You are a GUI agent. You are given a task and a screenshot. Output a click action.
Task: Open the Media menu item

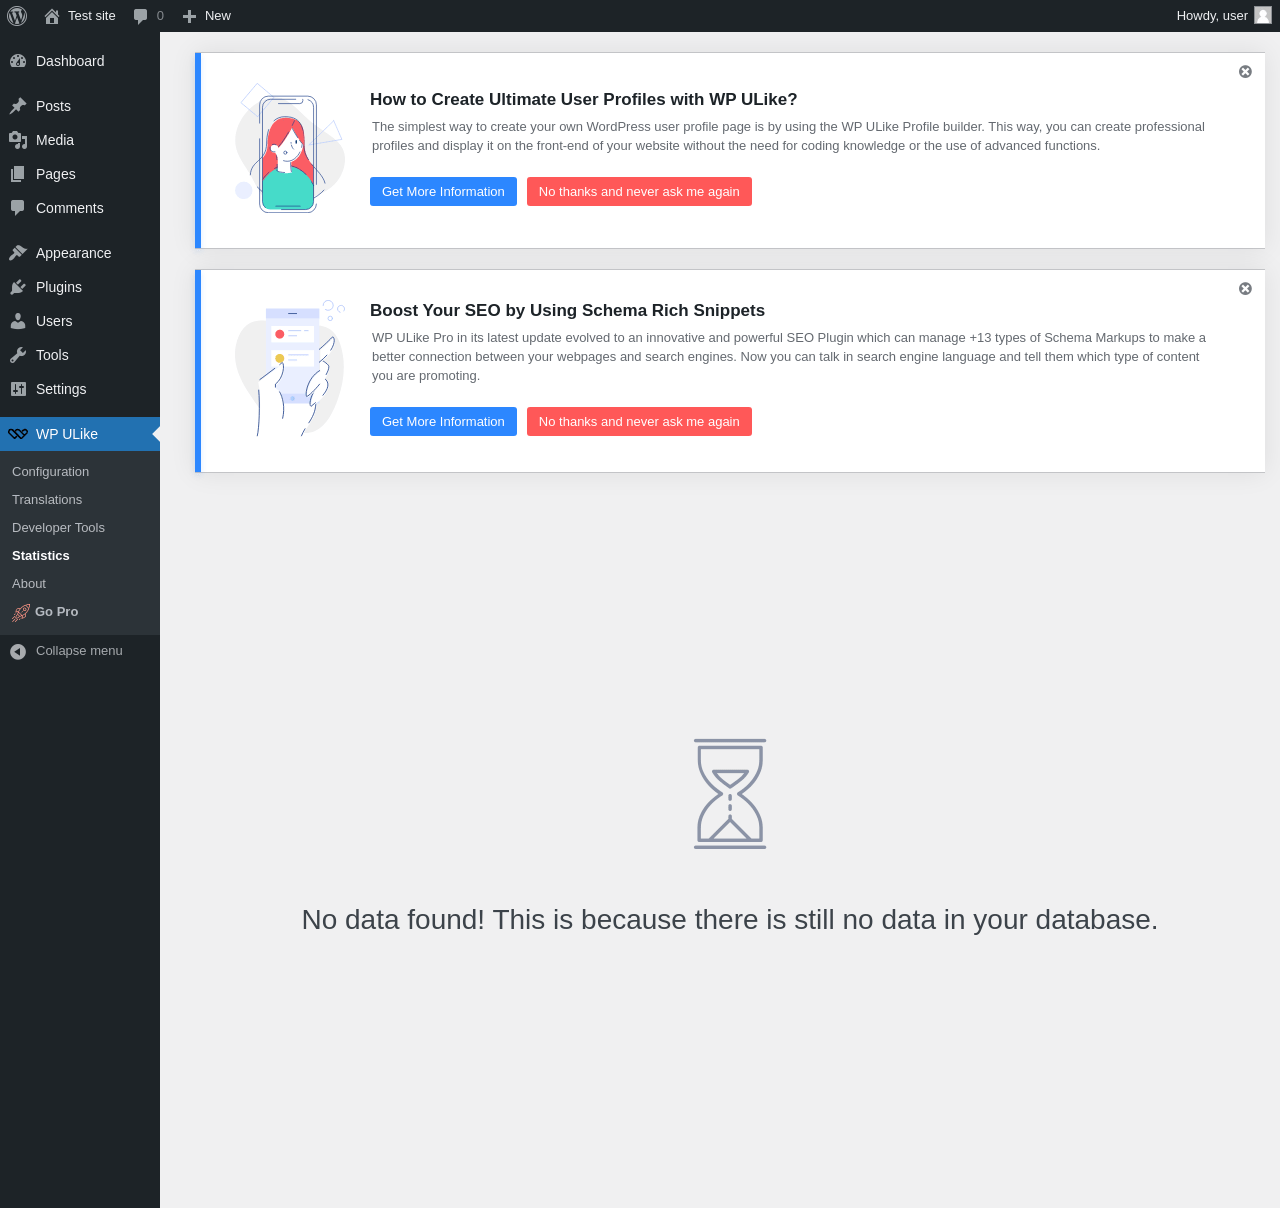click(80, 140)
